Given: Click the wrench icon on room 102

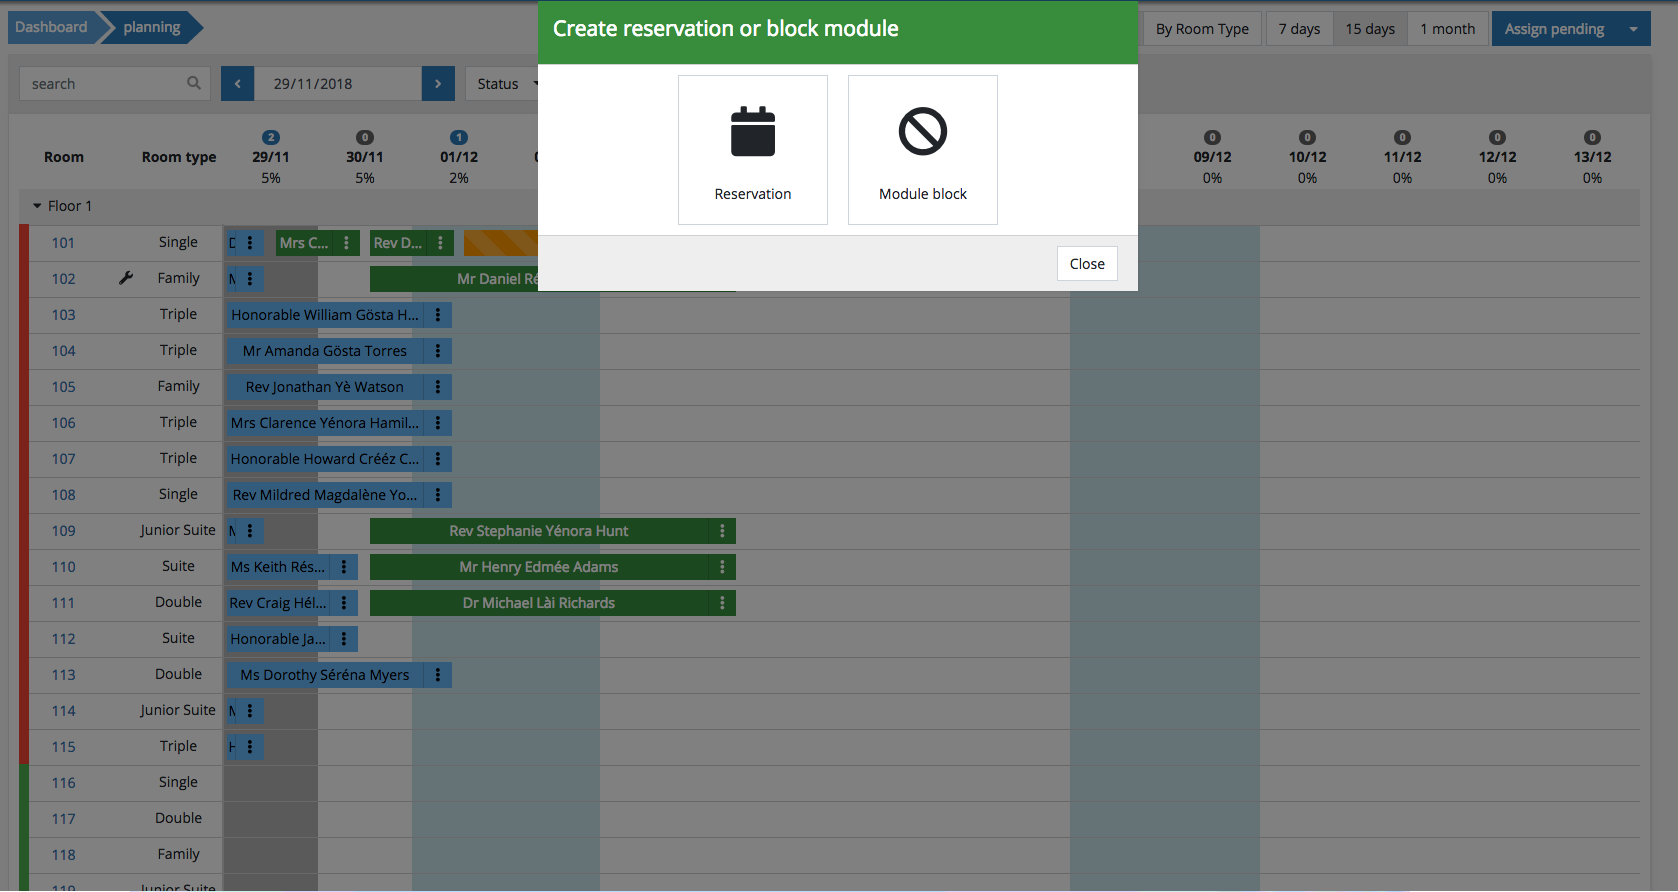Looking at the screenshot, I should click(x=126, y=278).
